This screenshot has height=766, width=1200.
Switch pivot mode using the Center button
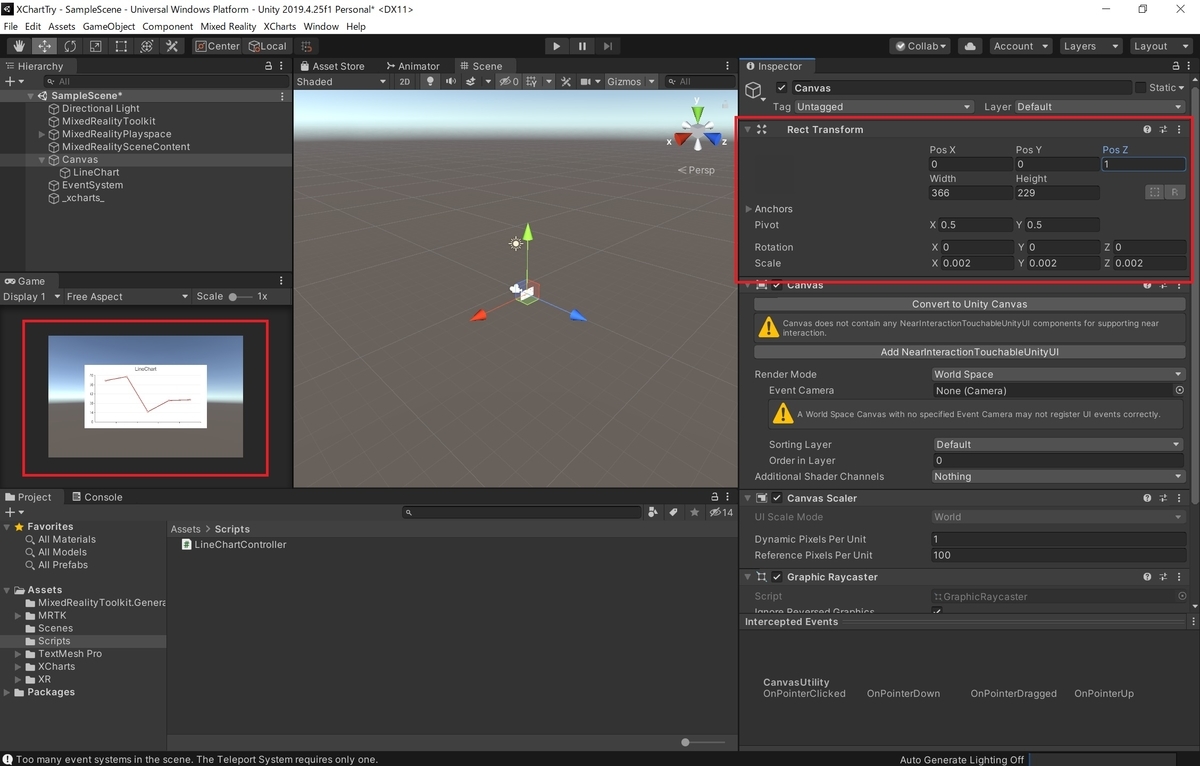coord(218,45)
